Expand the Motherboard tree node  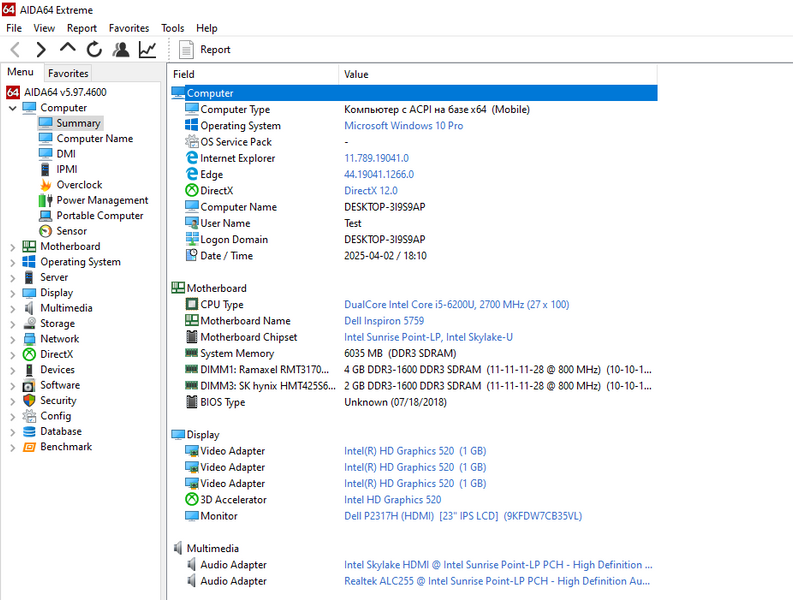click(13, 247)
